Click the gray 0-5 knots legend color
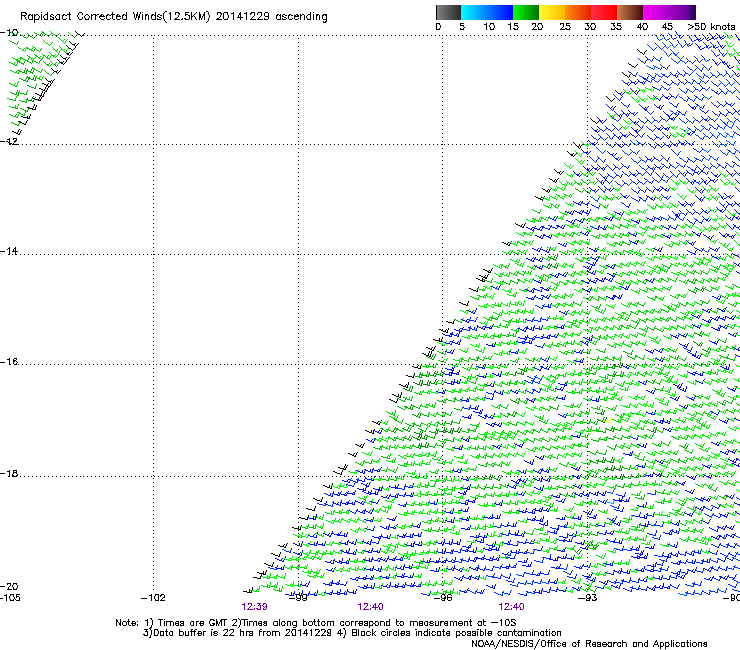Screen dimensions: 740x650 [x=448, y=12]
